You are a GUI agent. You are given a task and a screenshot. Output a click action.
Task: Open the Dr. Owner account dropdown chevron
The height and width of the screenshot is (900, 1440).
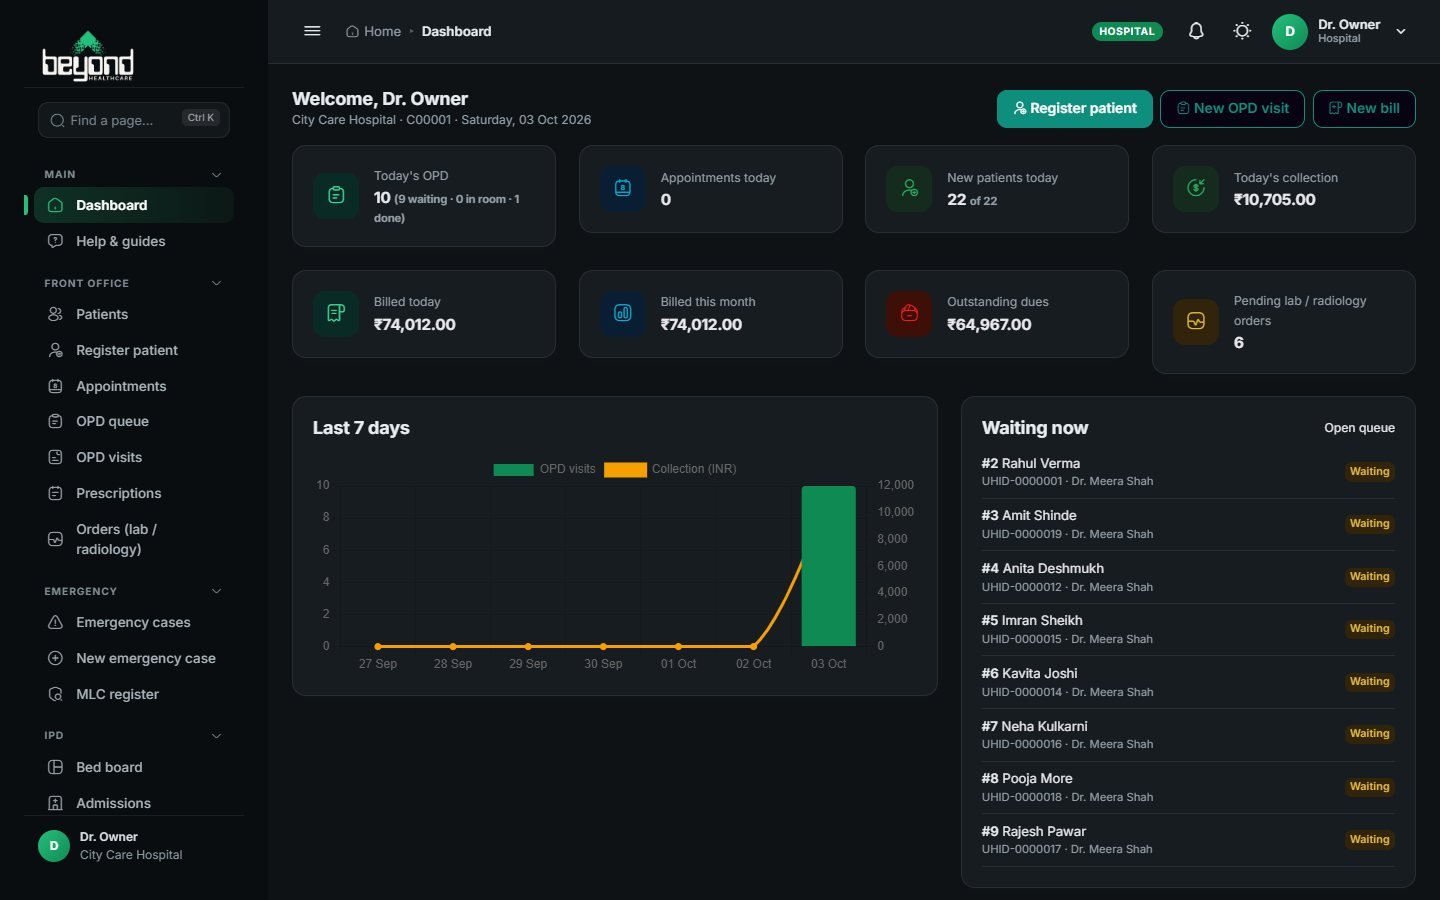pos(1401,31)
